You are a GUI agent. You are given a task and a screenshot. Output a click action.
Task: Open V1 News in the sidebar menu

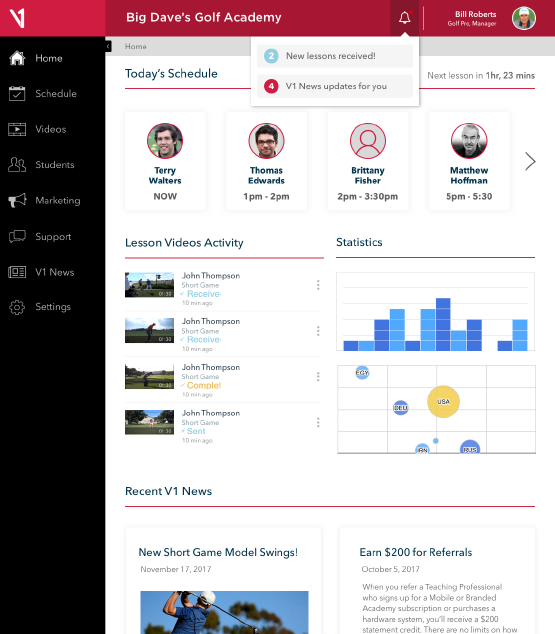click(55, 272)
